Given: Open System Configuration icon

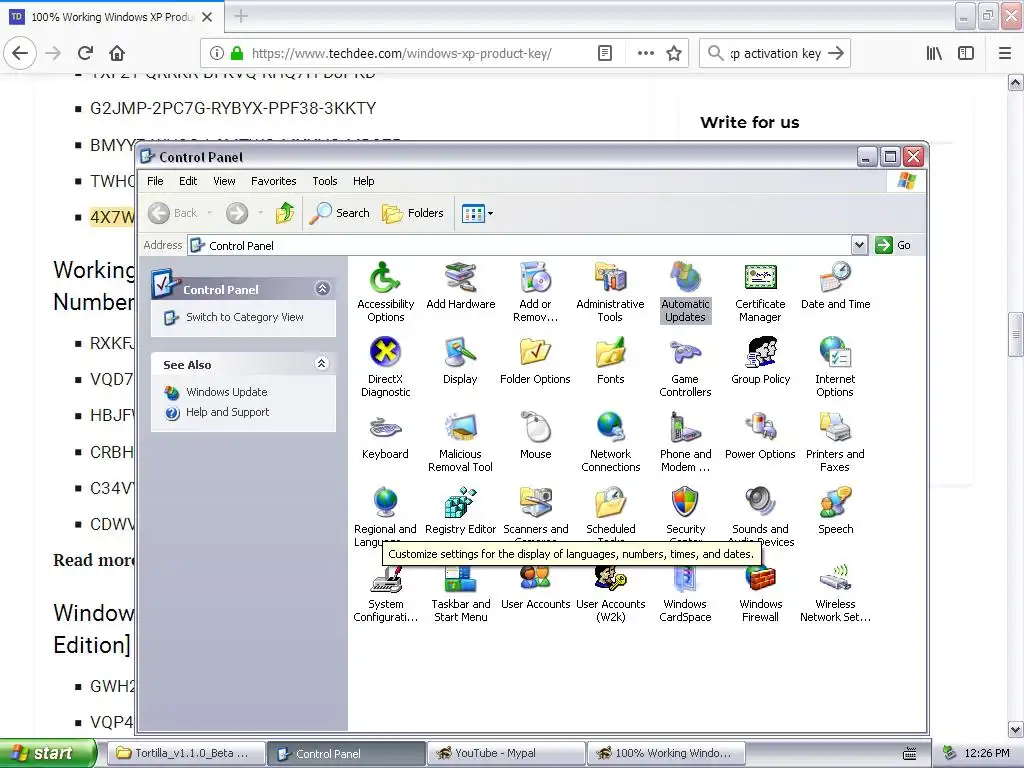Looking at the screenshot, I should point(385,593).
